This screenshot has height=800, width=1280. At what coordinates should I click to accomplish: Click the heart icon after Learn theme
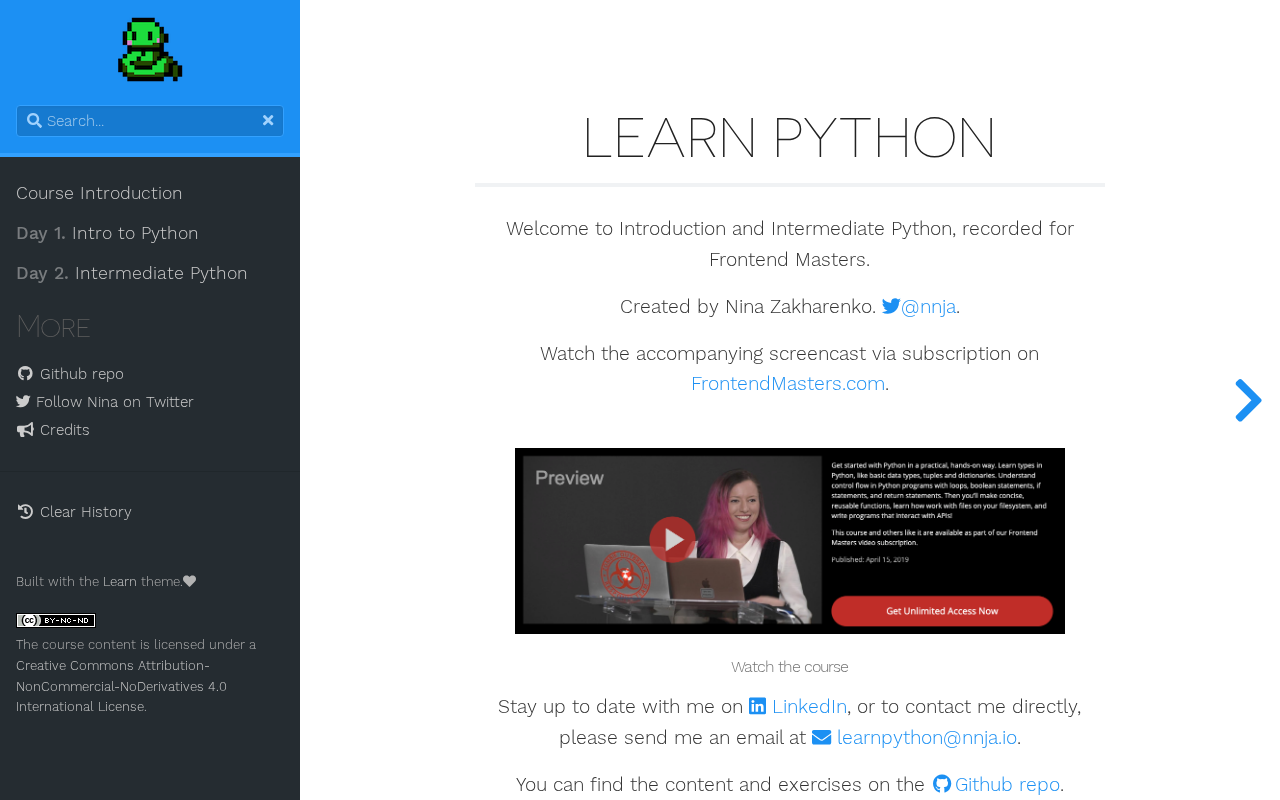click(x=190, y=582)
